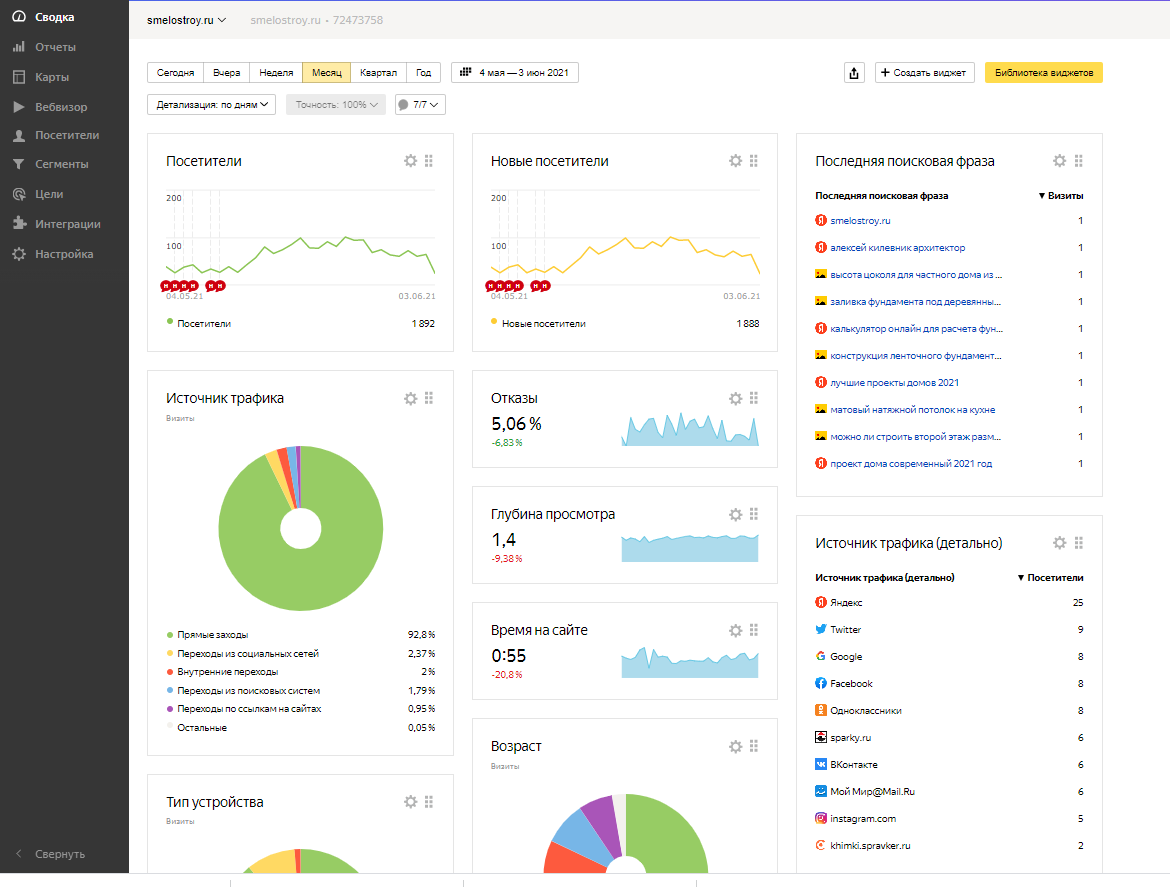
Task: Expand the Детализация: по дням dropdown
Action: (x=212, y=105)
